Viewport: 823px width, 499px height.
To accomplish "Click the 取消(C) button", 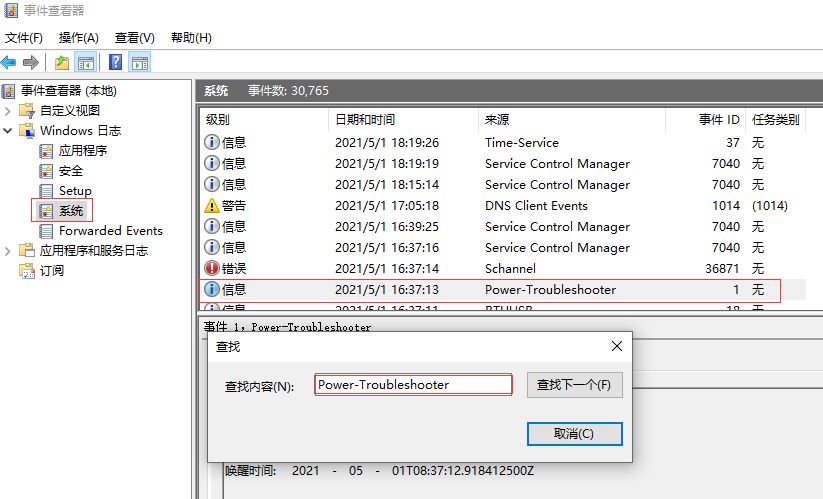I will (574, 433).
